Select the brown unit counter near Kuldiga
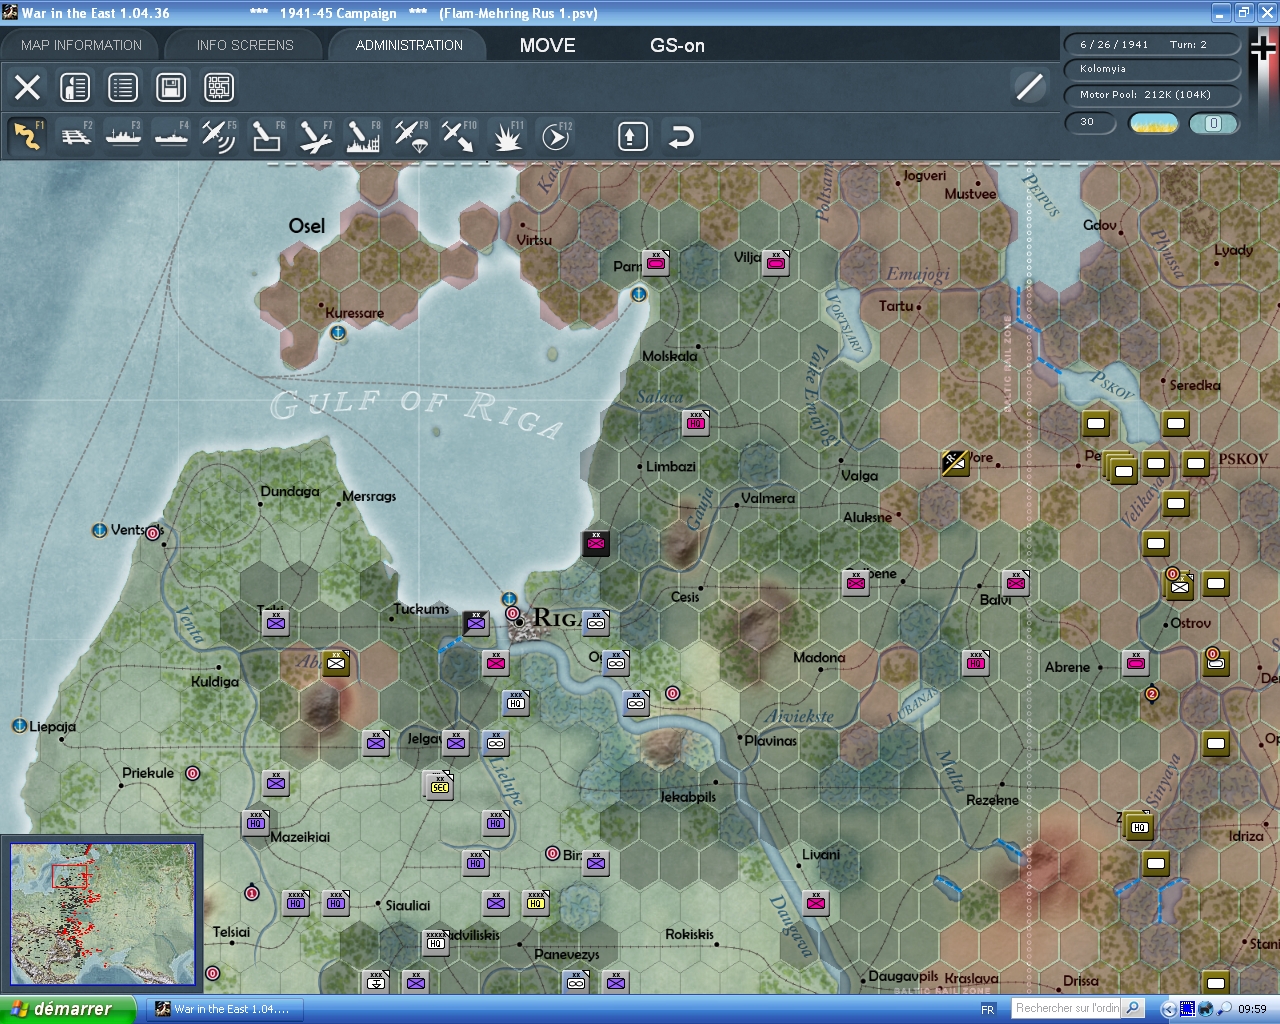The width and height of the screenshot is (1280, 1024). coord(336,662)
